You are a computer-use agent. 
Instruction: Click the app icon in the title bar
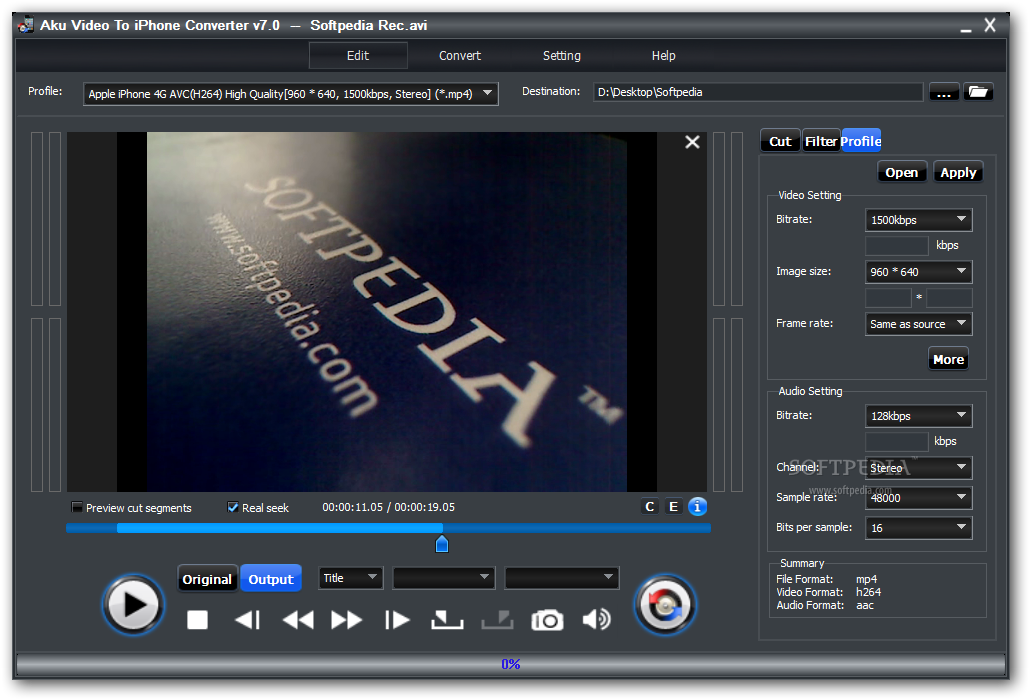[x=26, y=25]
